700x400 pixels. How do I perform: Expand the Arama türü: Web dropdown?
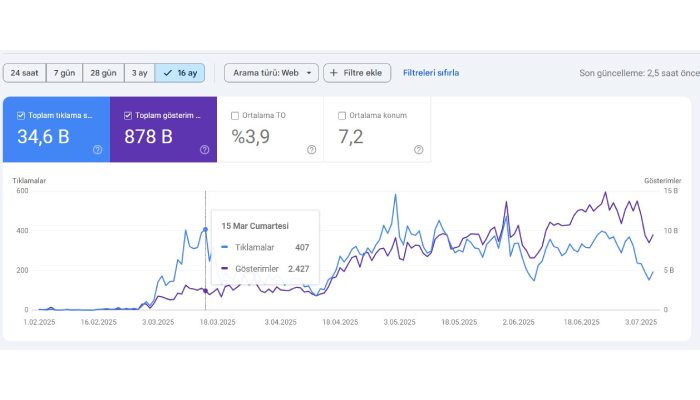[270, 73]
